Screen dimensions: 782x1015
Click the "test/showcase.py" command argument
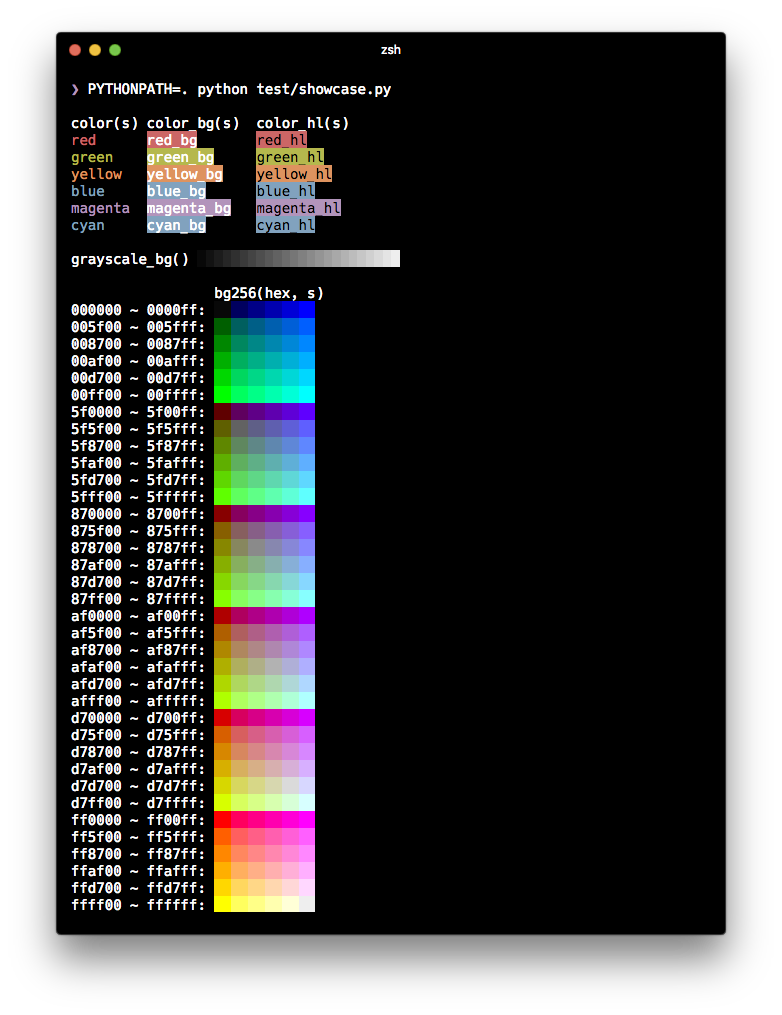tap(324, 89)
